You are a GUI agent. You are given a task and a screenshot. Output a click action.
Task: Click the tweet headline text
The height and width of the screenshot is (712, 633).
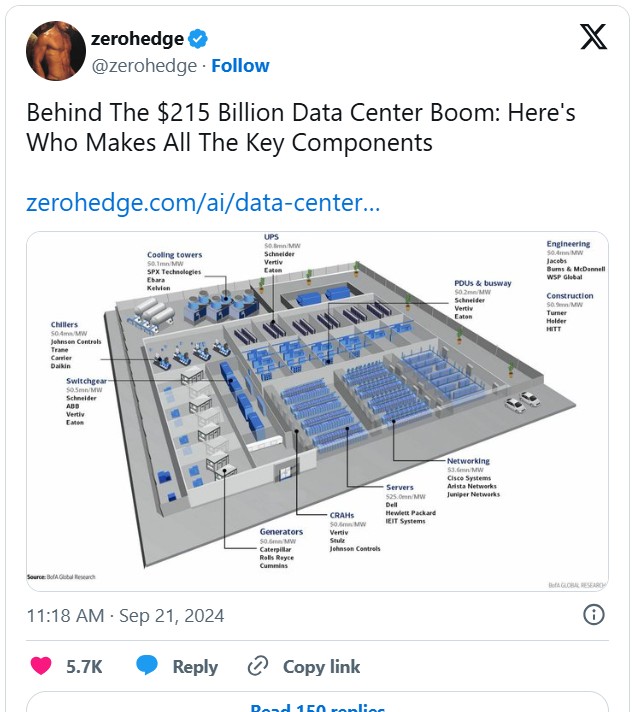[301, 127]
